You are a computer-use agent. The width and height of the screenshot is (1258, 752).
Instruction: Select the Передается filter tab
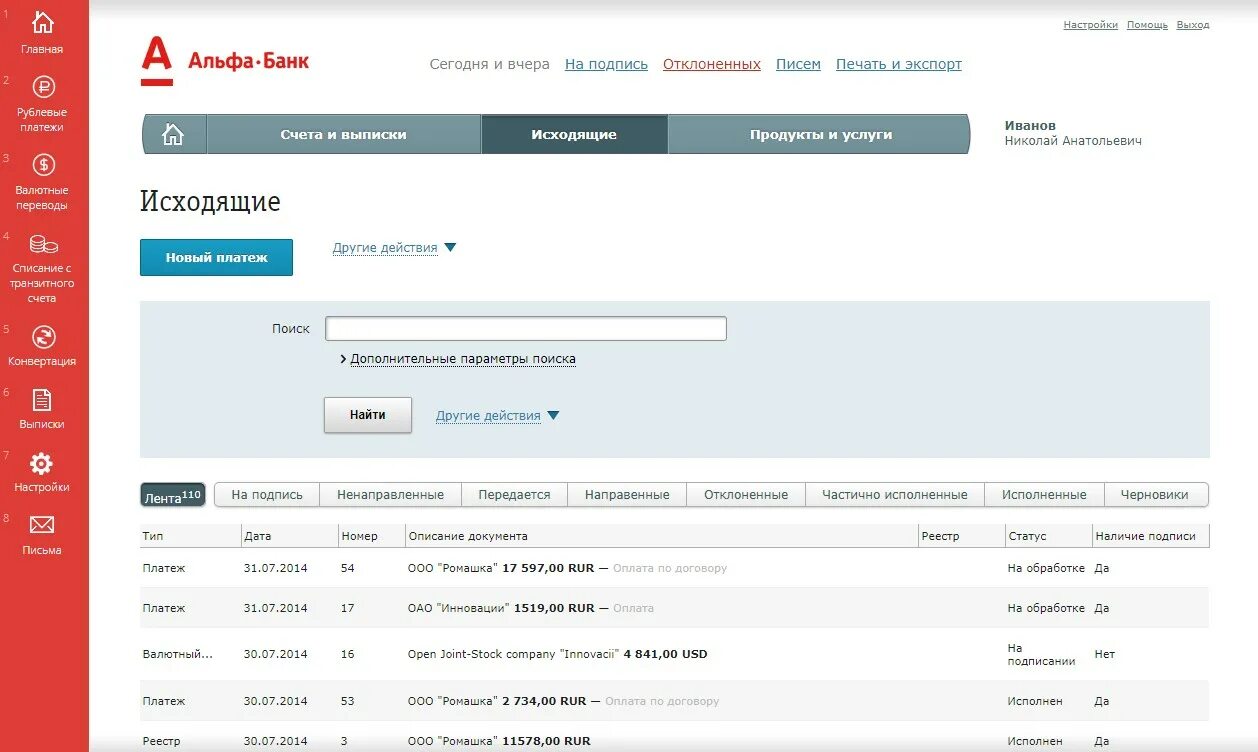click(x=514, y=495)
